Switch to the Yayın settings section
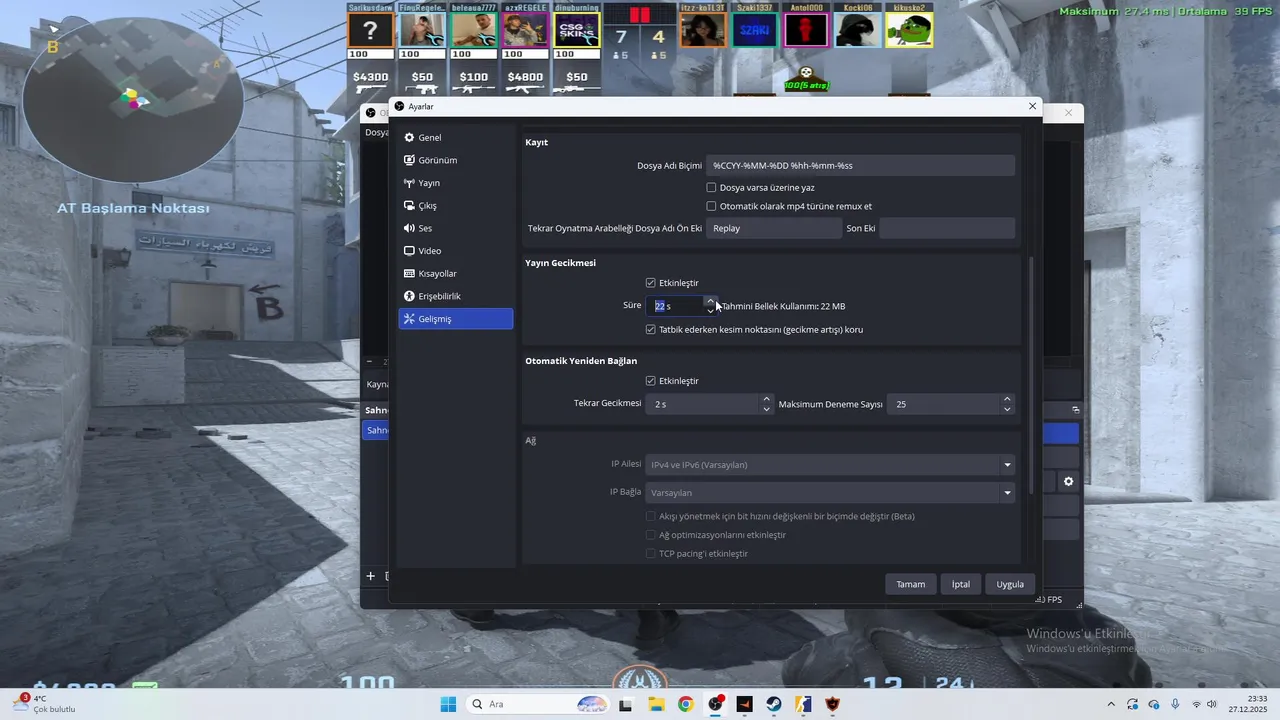 pos(455,183)
